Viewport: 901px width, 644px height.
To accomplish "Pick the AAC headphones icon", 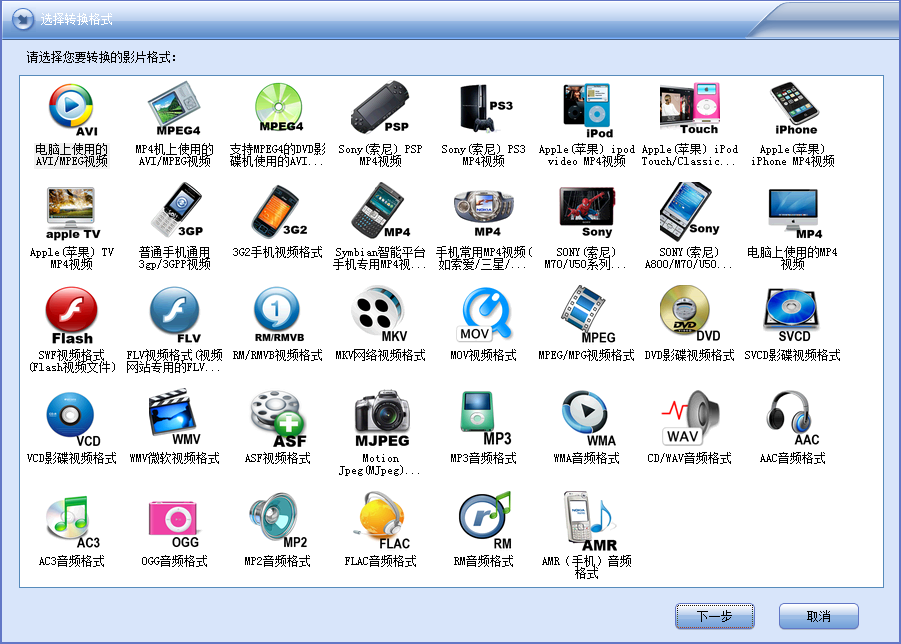I will click(794, 418).
